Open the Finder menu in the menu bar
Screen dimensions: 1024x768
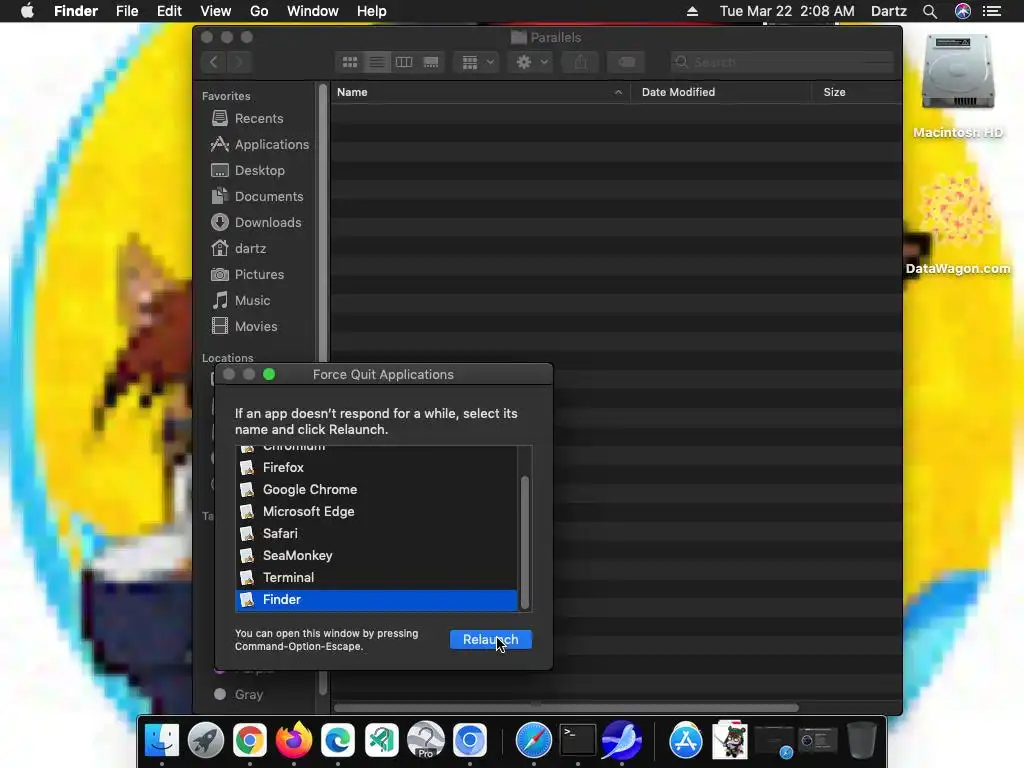[x=76, y=11]
